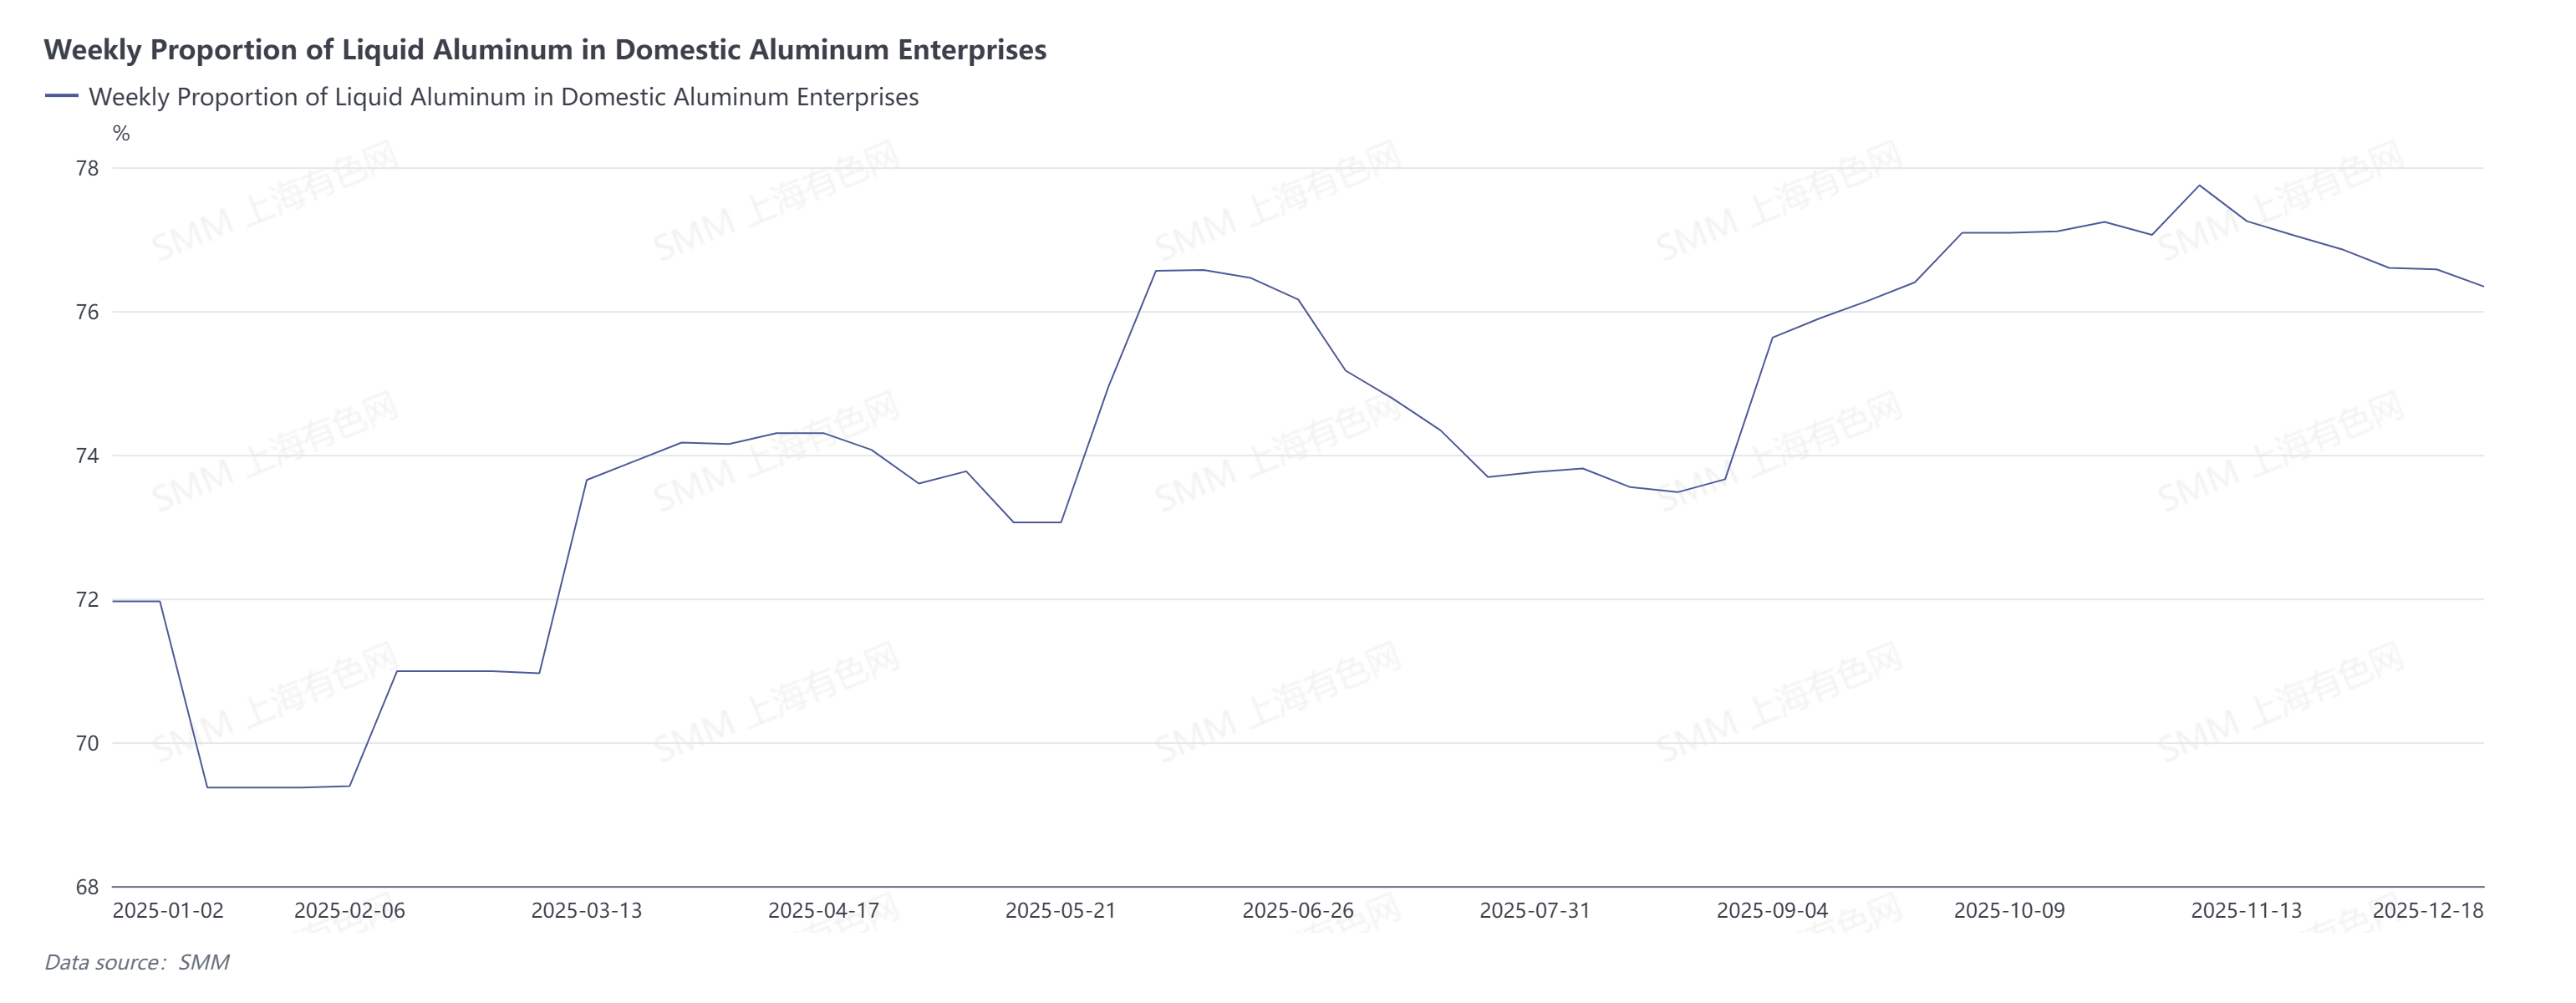This screenshot has height=1003, width=2576.
Task: Toggle the Weekly Proportion legend series
Action: point(503,97)
